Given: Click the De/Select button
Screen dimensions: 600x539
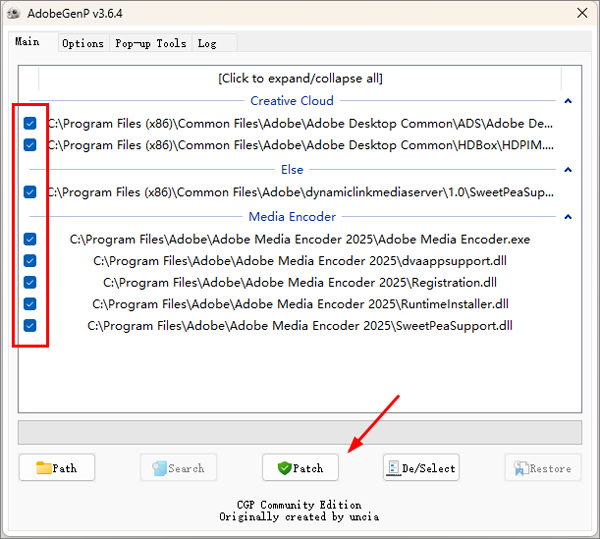Looking at the screenshot, I should click(421, 467).
